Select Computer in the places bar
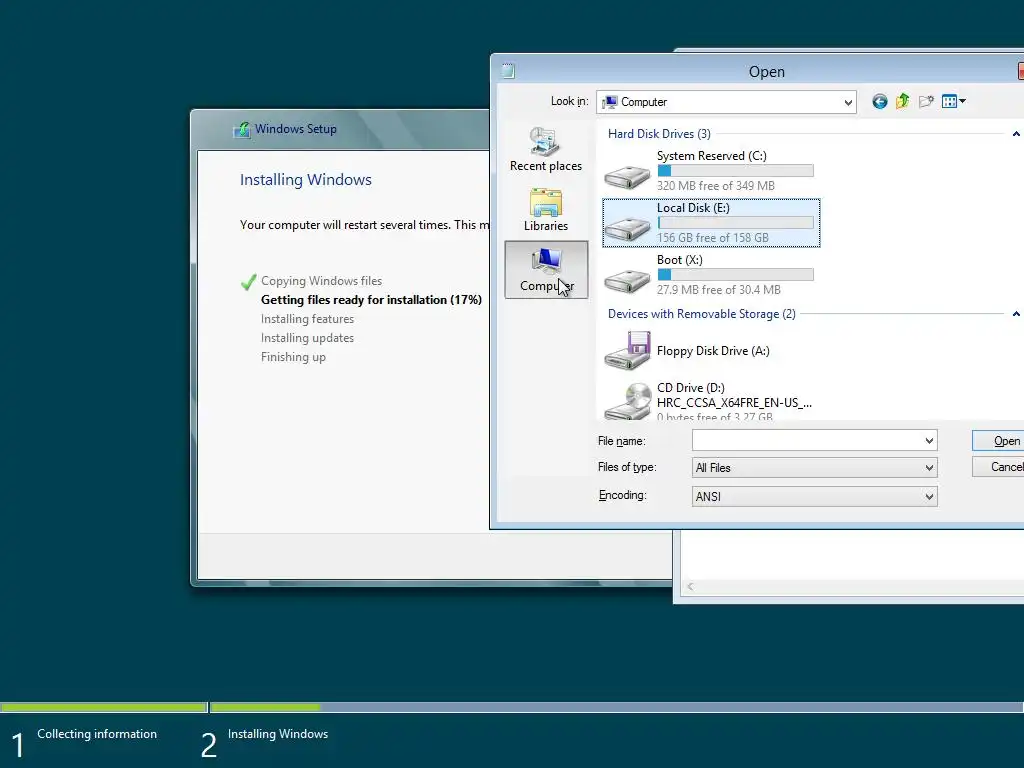Viewport: 1024px width, 768px height. click(x=546, y=270)
